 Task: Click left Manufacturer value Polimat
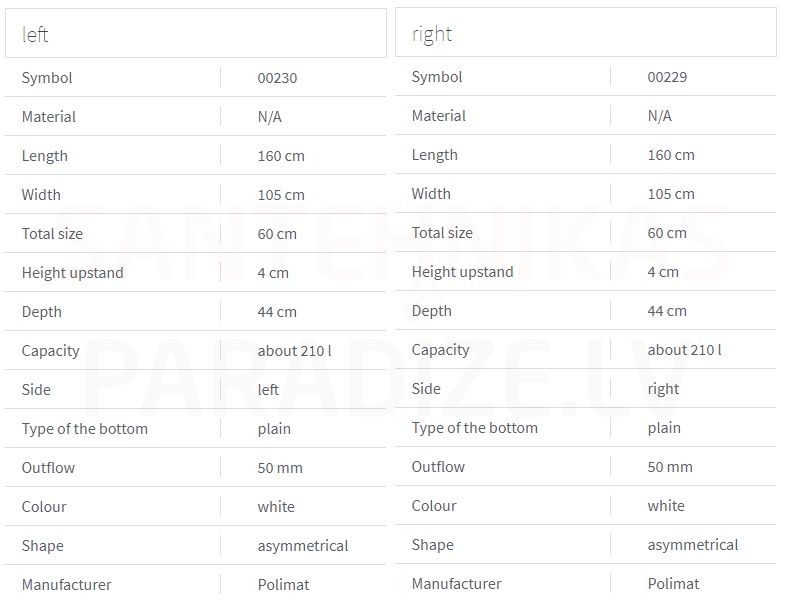click(x=283, y=585)
